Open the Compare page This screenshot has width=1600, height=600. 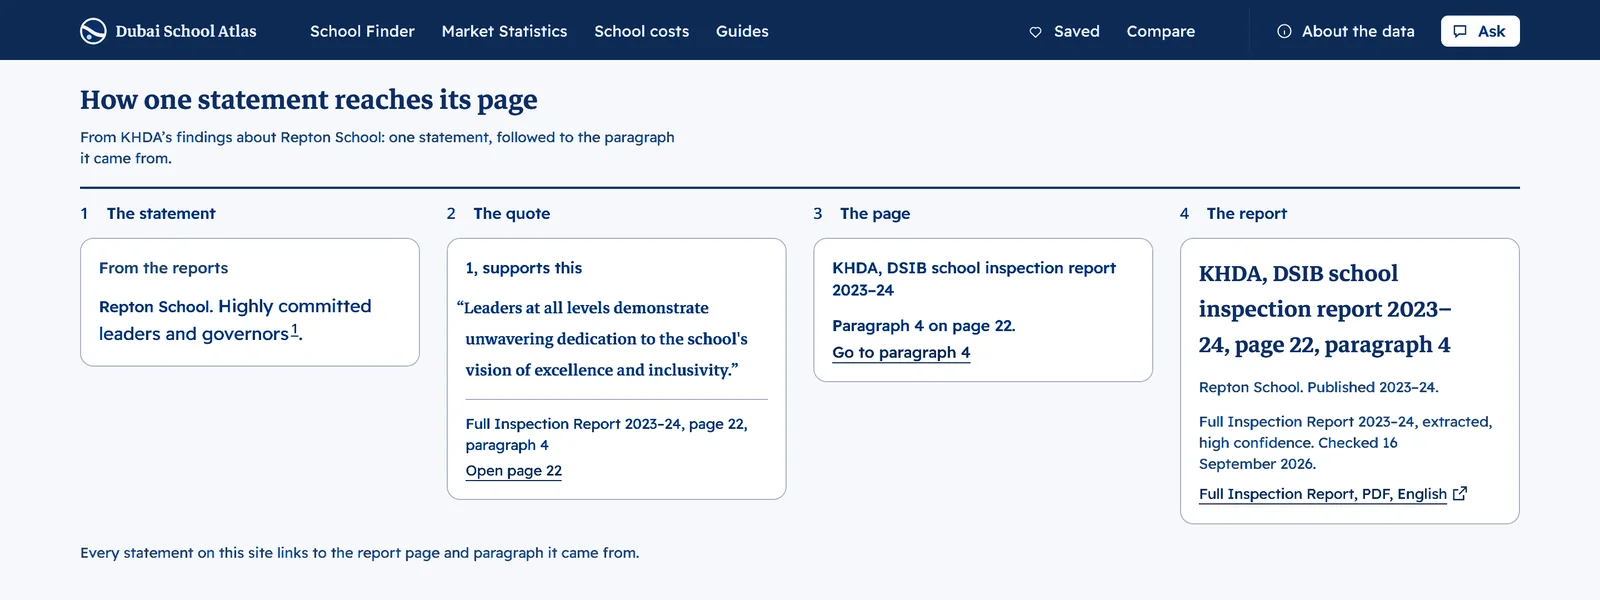tap(1160, 31)
